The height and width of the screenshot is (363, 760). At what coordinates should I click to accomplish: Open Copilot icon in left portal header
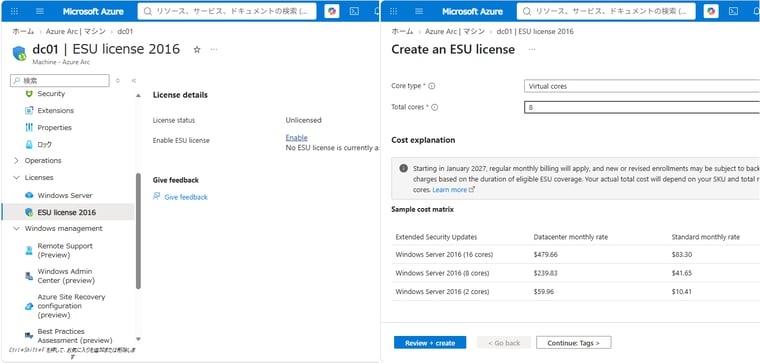[x=332, y=11]
